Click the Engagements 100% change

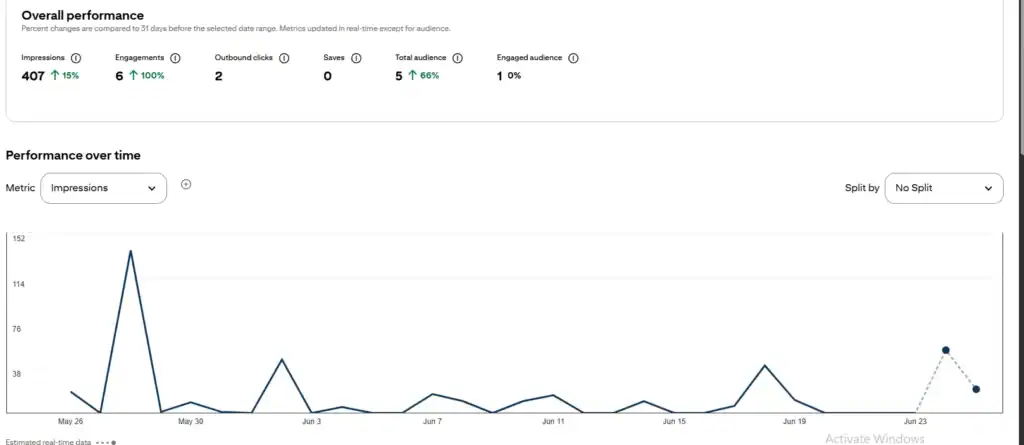tap(146, 76)
